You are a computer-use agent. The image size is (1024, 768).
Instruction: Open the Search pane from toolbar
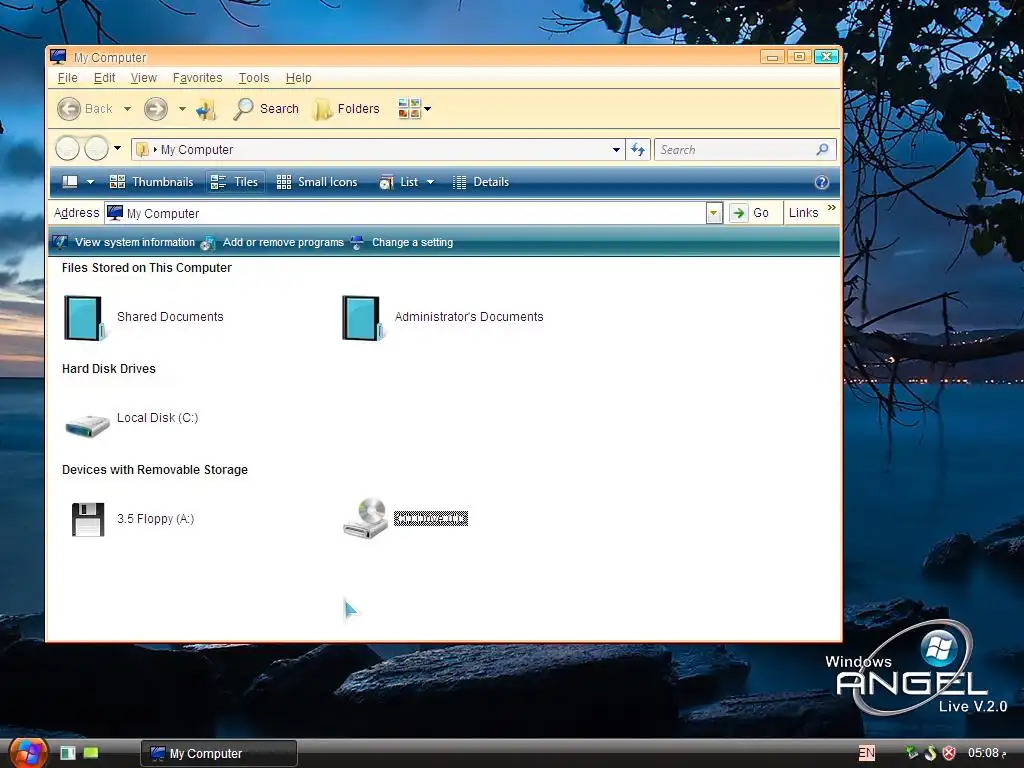266,109
